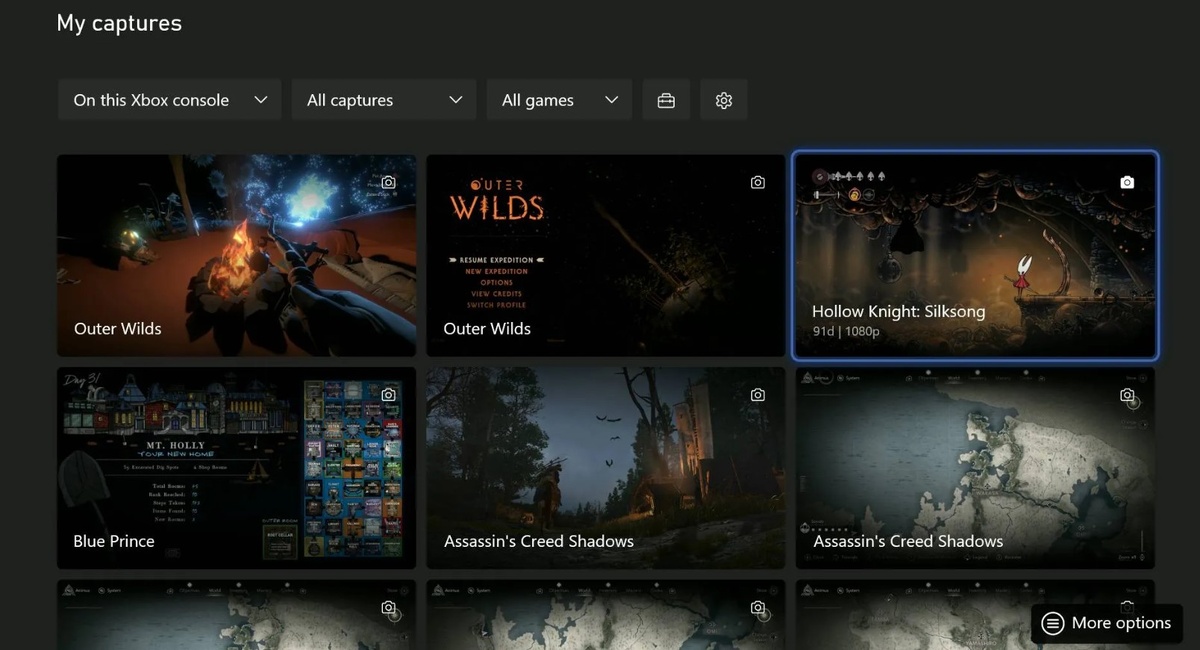Open the Assassin's Creed Shadows map capture
Image resolution: width=1200 pixels, height=650 pixels.
click(975, 468)
